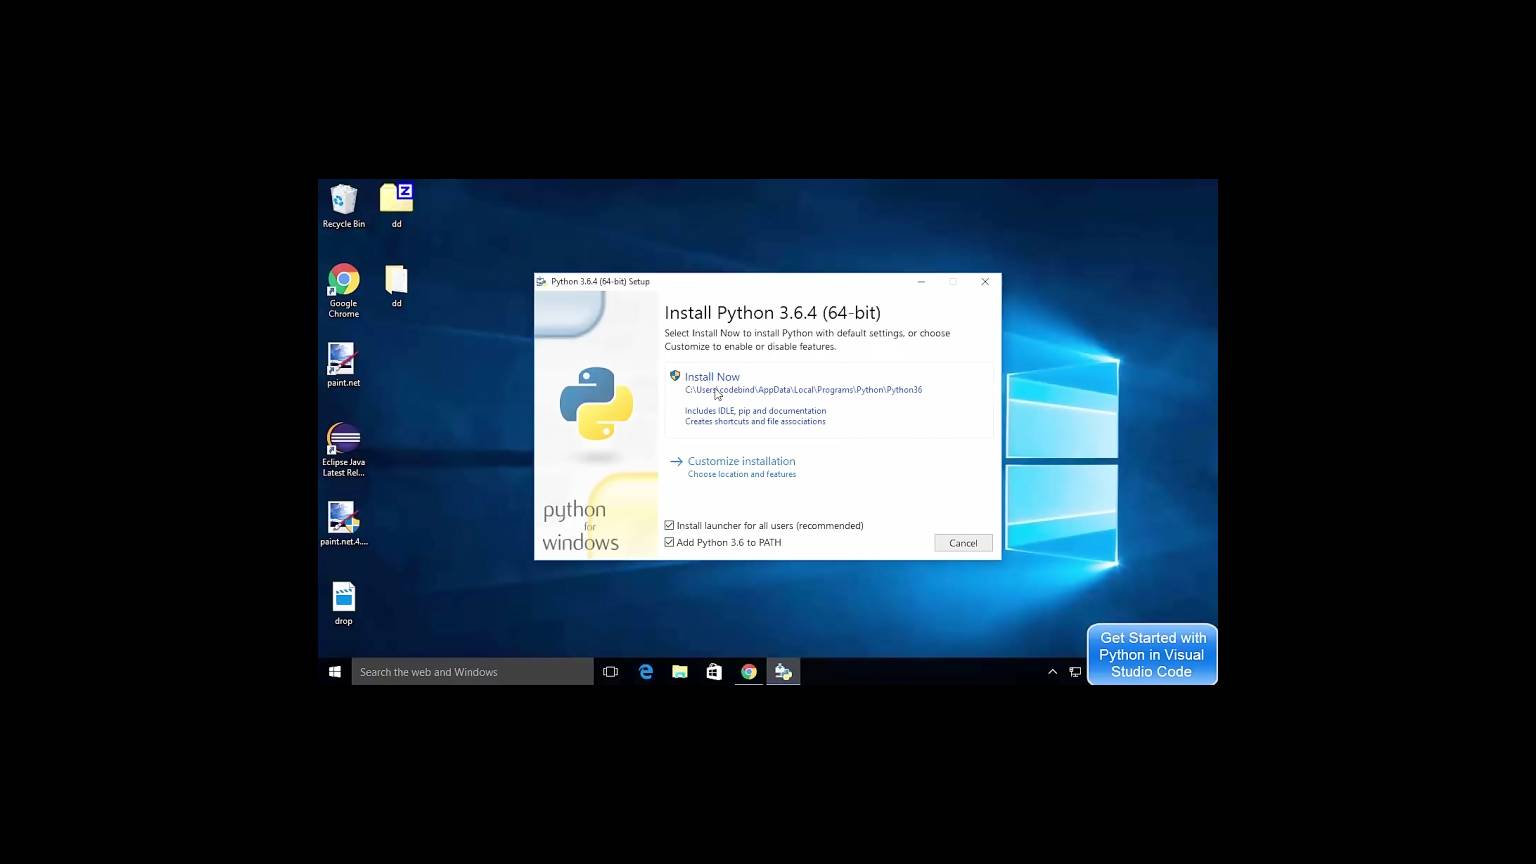Screen dimensions: 1536x864
Task: Click the Python setup title bar icon
Action: pyautogui.click(x=541, y=282)
